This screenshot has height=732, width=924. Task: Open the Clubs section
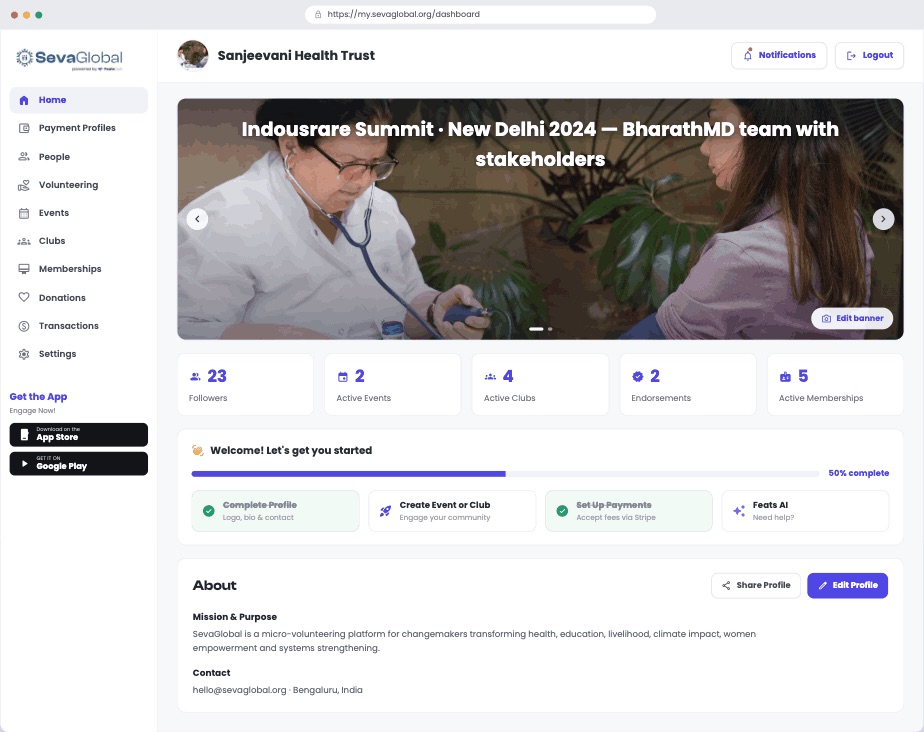[78, 241]
